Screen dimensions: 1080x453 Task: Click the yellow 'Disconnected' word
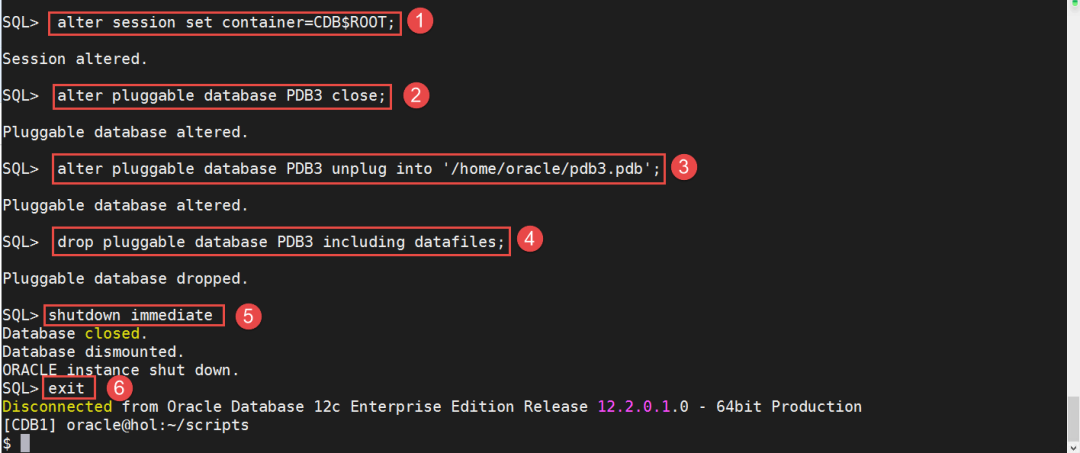pyautogui.click(x=57, y=407)
